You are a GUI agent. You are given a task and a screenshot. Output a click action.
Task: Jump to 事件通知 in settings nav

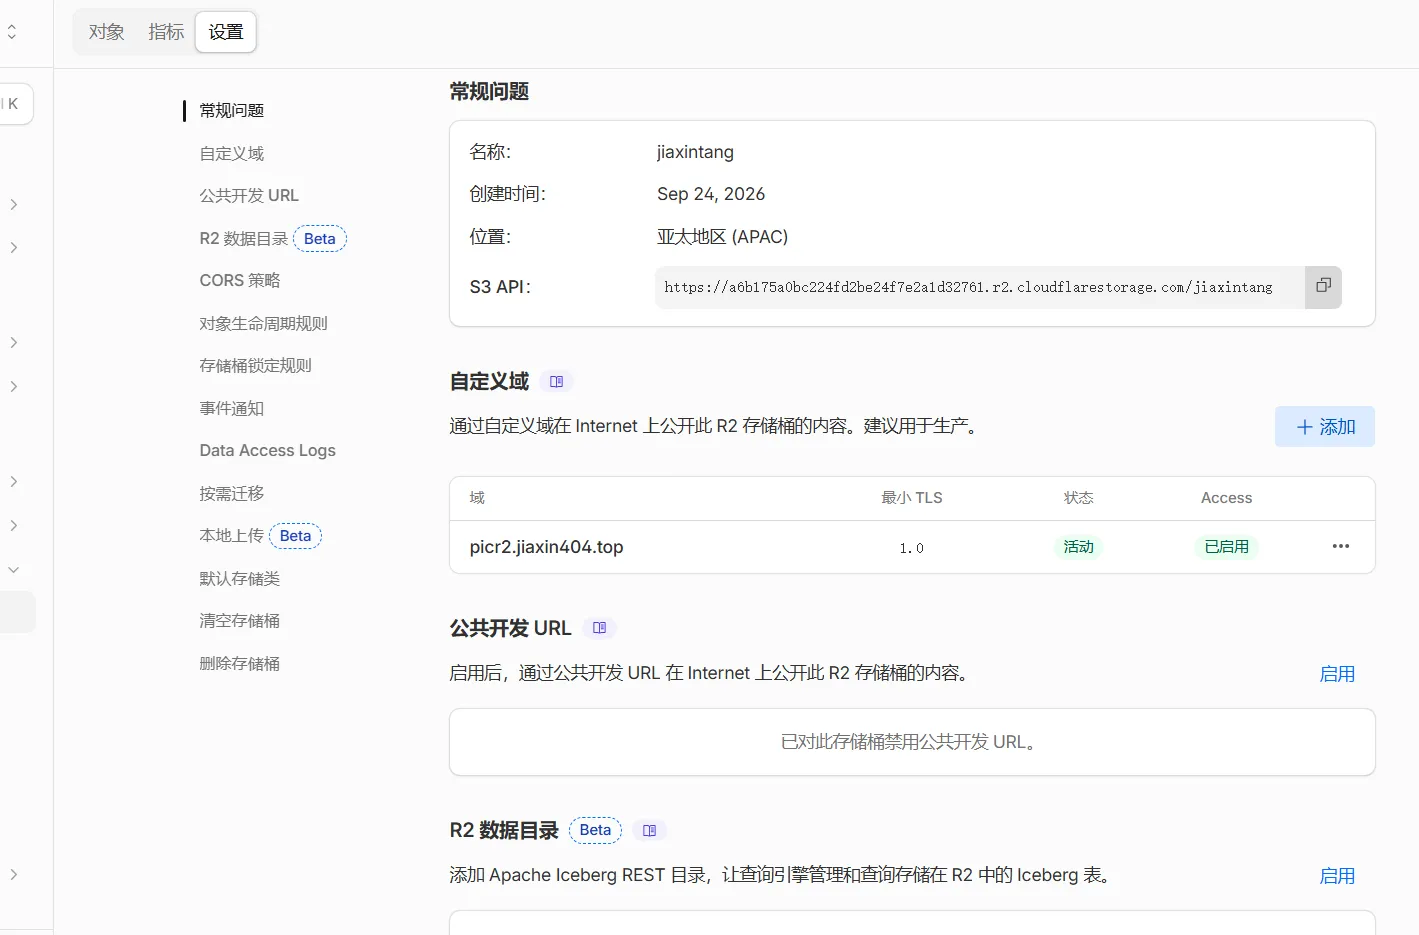[232, 408]
